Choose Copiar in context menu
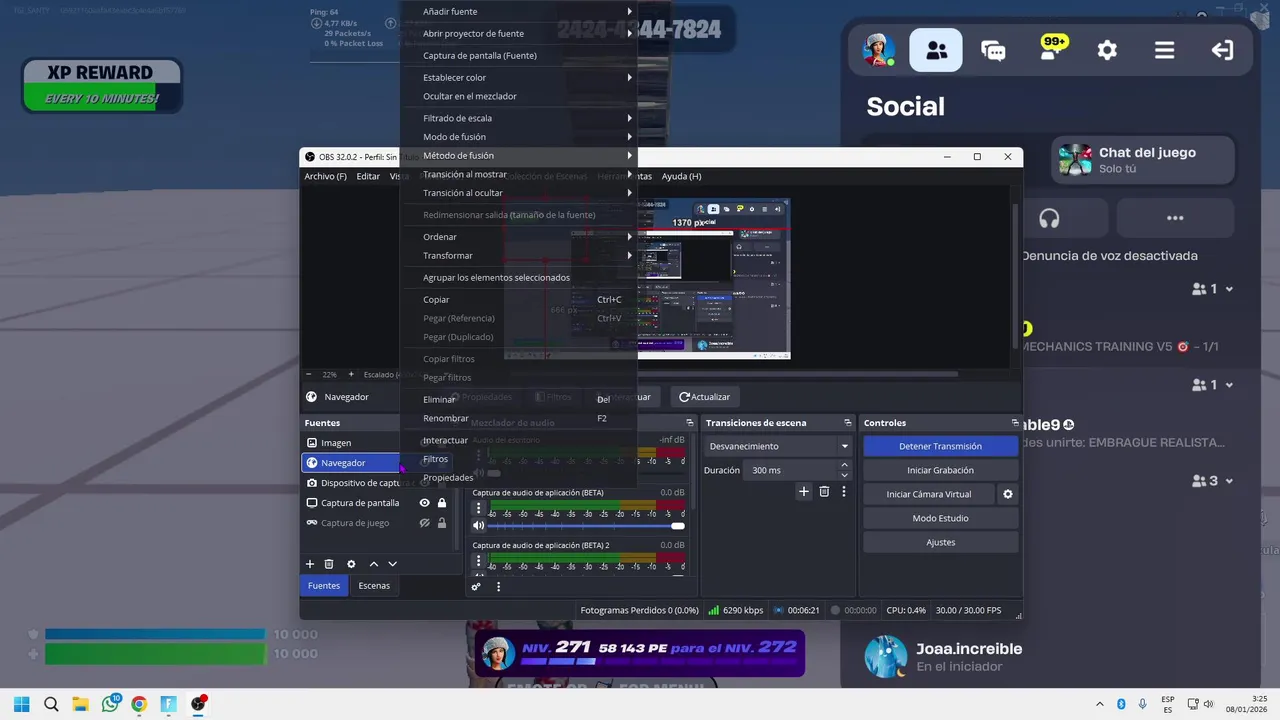Screen dimensions: 1280x720 519,300
